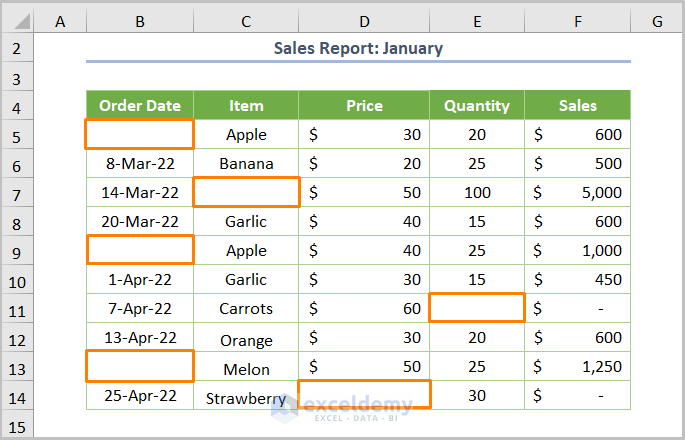The width and height of the screenshot is (685, 440).
Task: Click the empty Price cell for Strawberry
Action: [364, 395]
